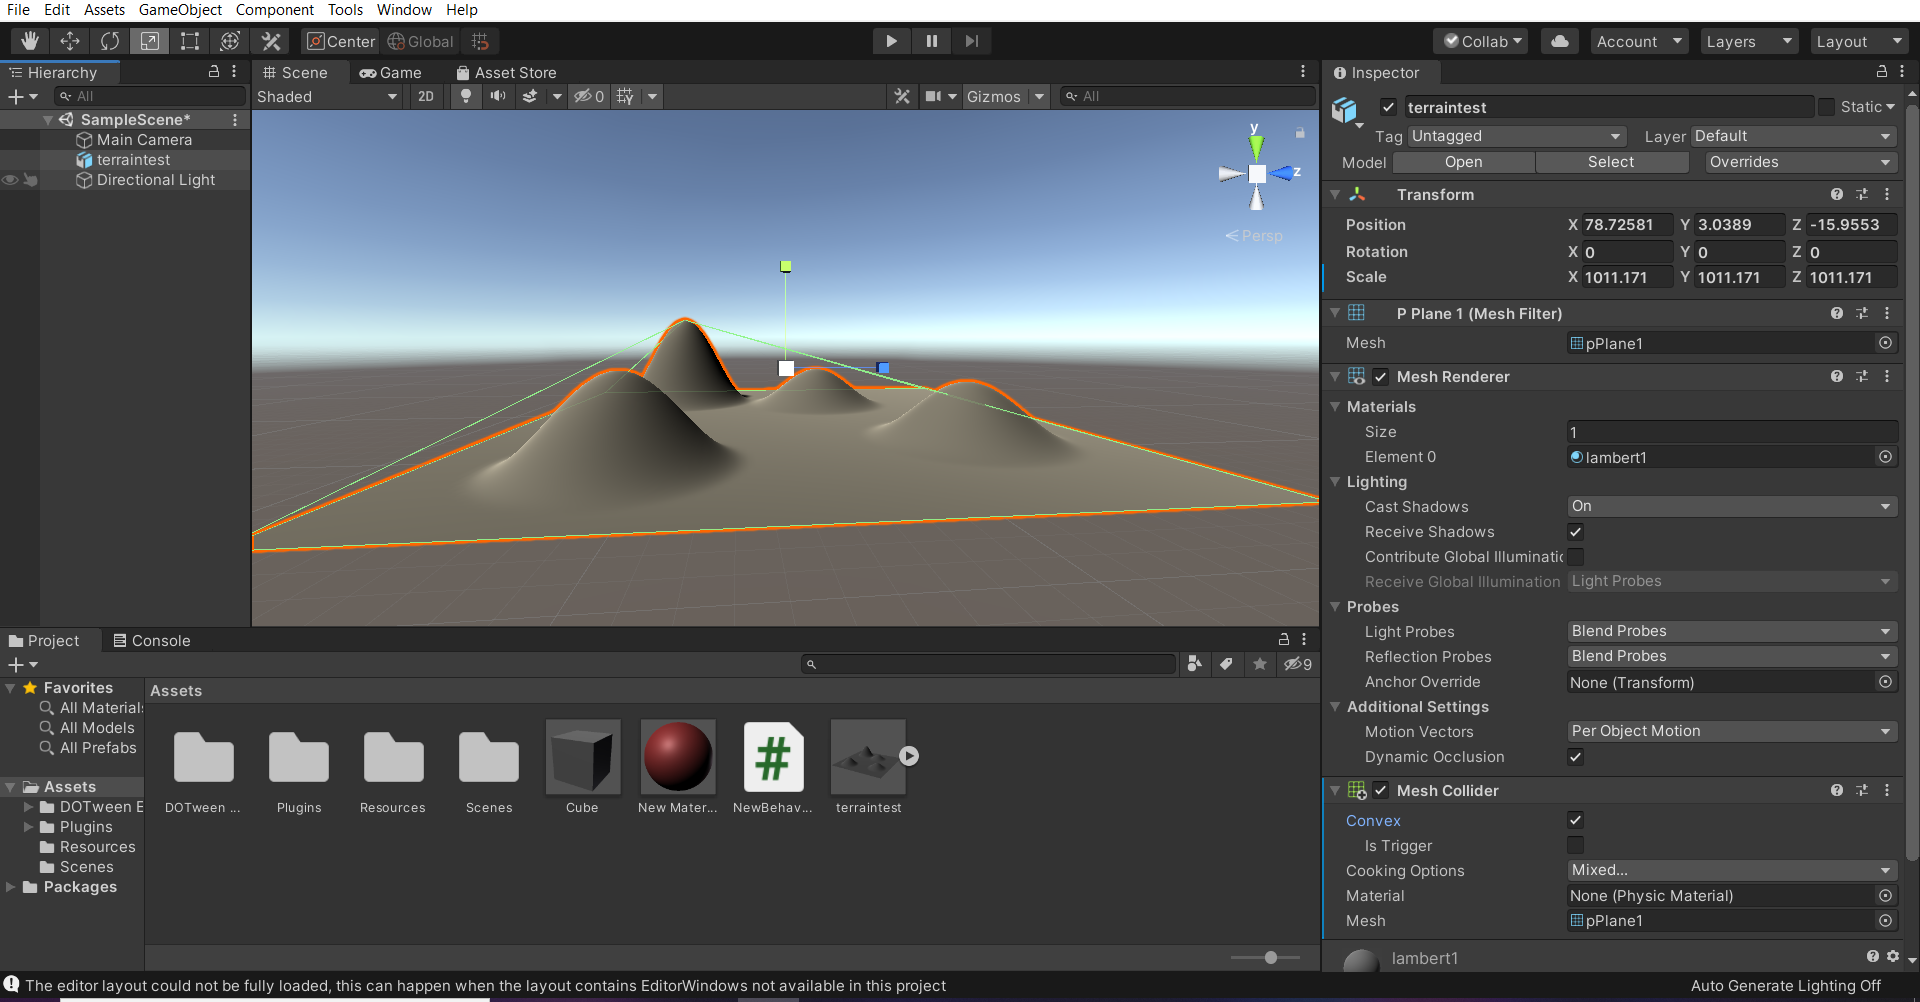
Task: Open scene camera settings icon
Action: [933, 96]
